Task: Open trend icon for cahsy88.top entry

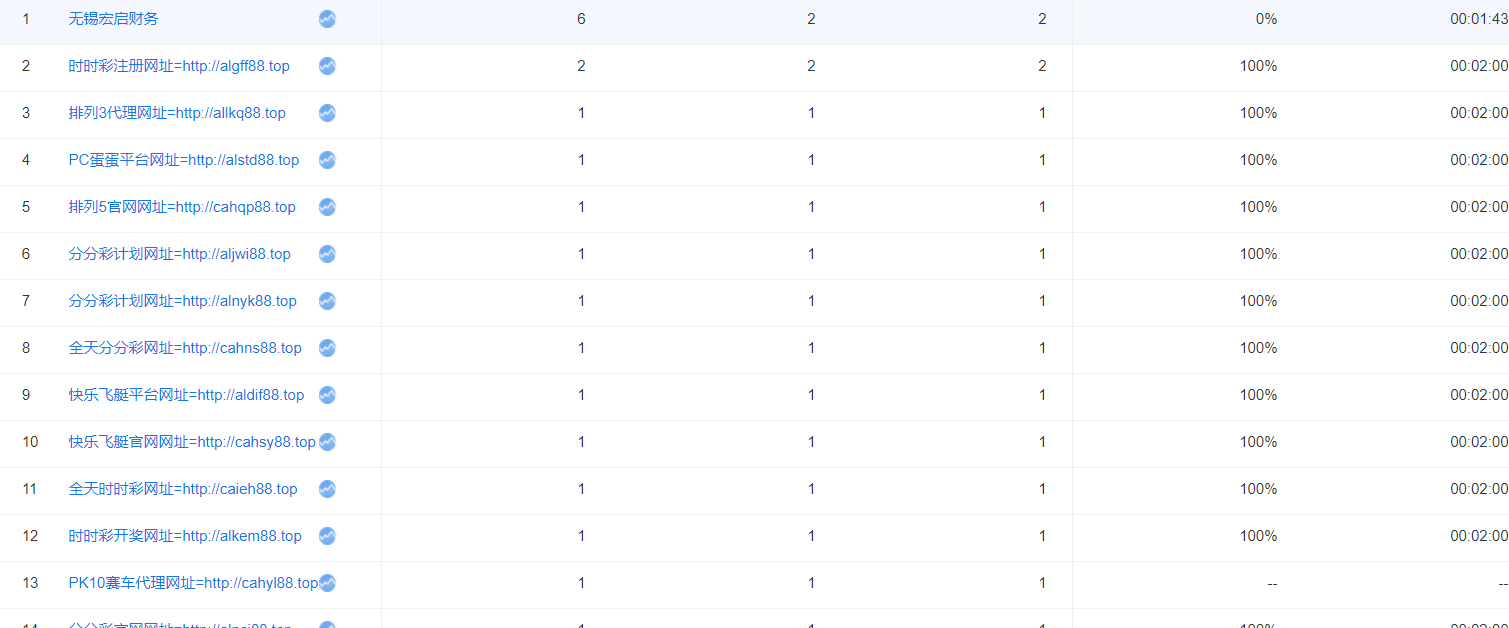Action: coord(327,442)
